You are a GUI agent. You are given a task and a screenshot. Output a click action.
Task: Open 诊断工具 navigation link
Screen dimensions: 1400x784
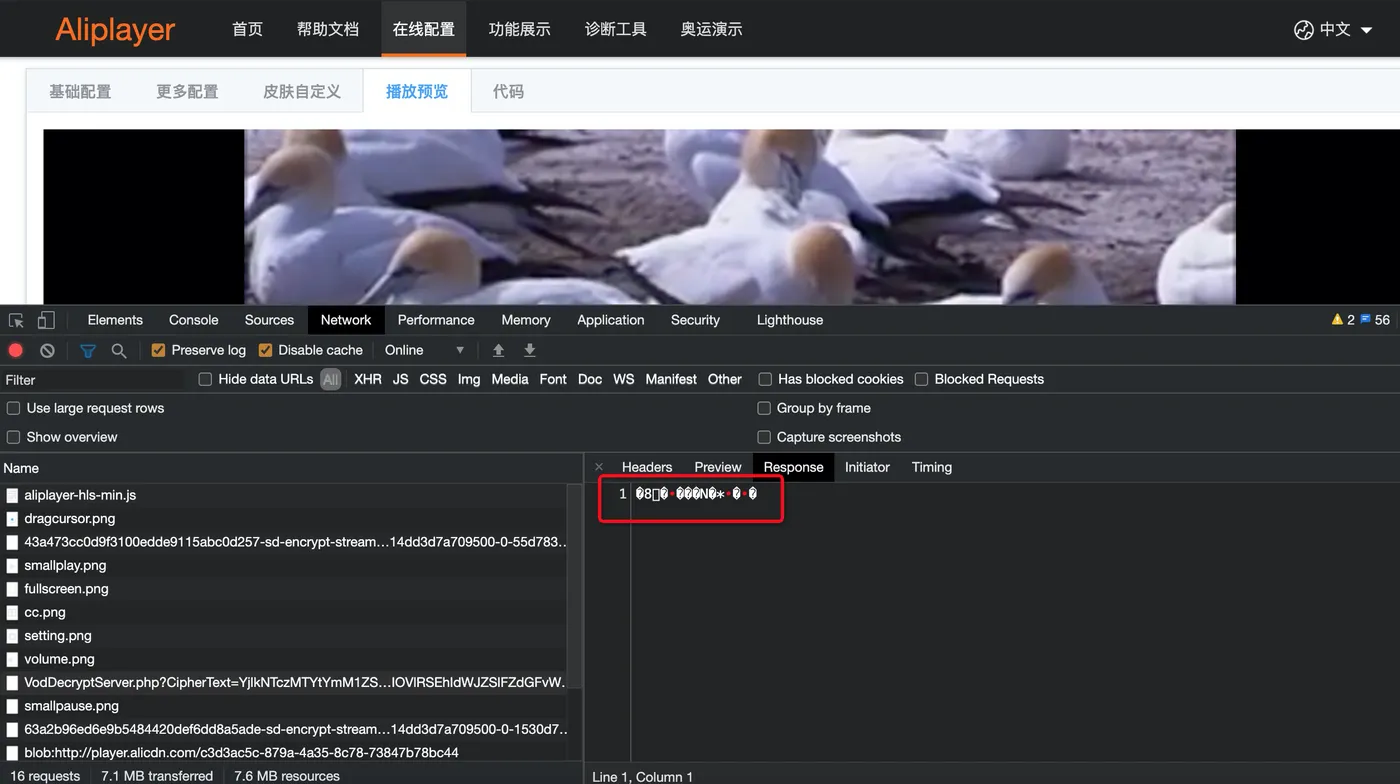616,29
